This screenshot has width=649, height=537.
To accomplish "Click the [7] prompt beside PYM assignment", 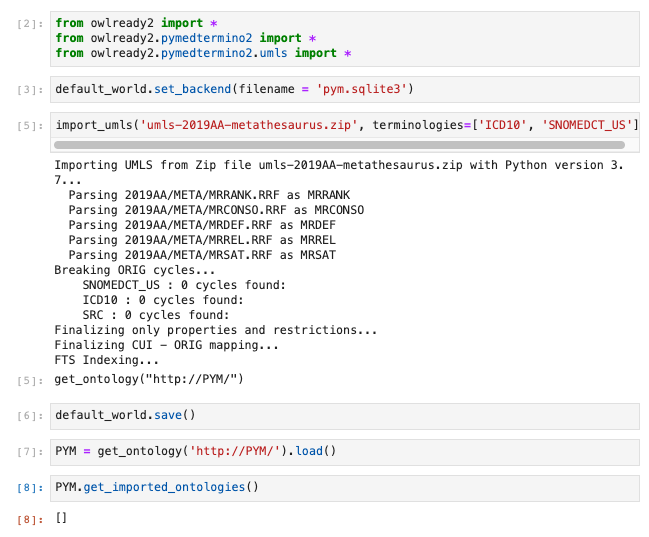I will [30, 452].
